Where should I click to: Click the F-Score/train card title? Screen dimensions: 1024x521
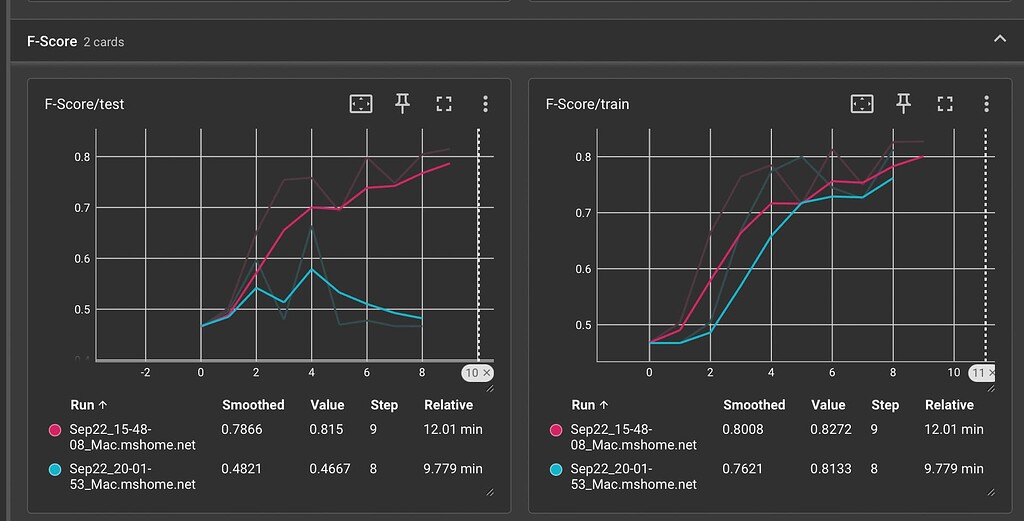(587, 104)
